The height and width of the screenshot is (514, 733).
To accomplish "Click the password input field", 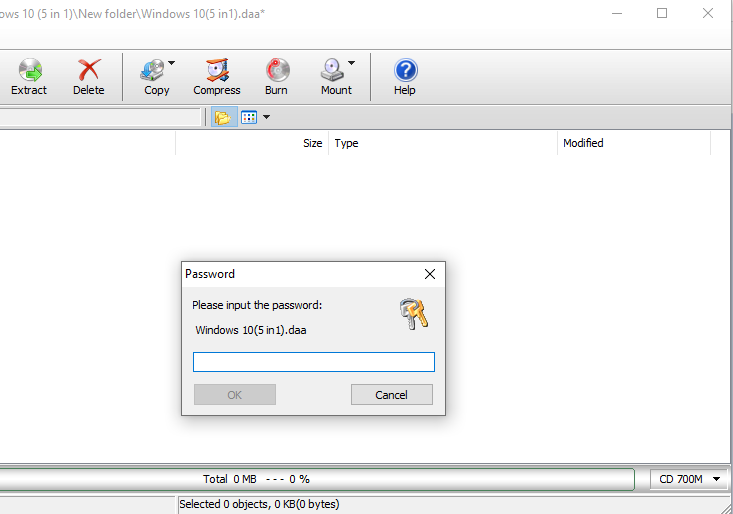I will (x=314, y=362).
